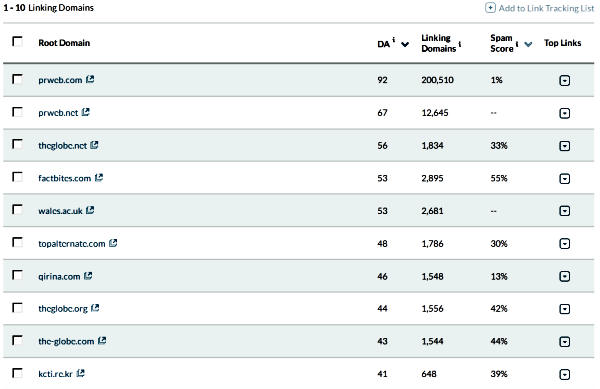600x389 pixels.
Task: Click external link icon next to factbites.com
Action: [x=99, y=177]
